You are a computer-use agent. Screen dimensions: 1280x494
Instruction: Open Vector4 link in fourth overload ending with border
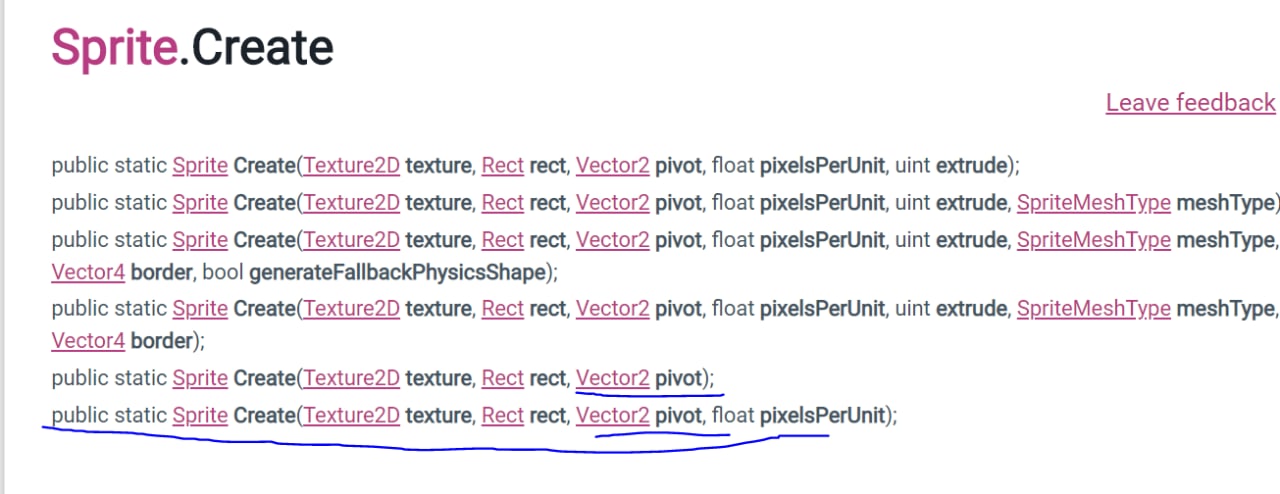click(88, 341)
